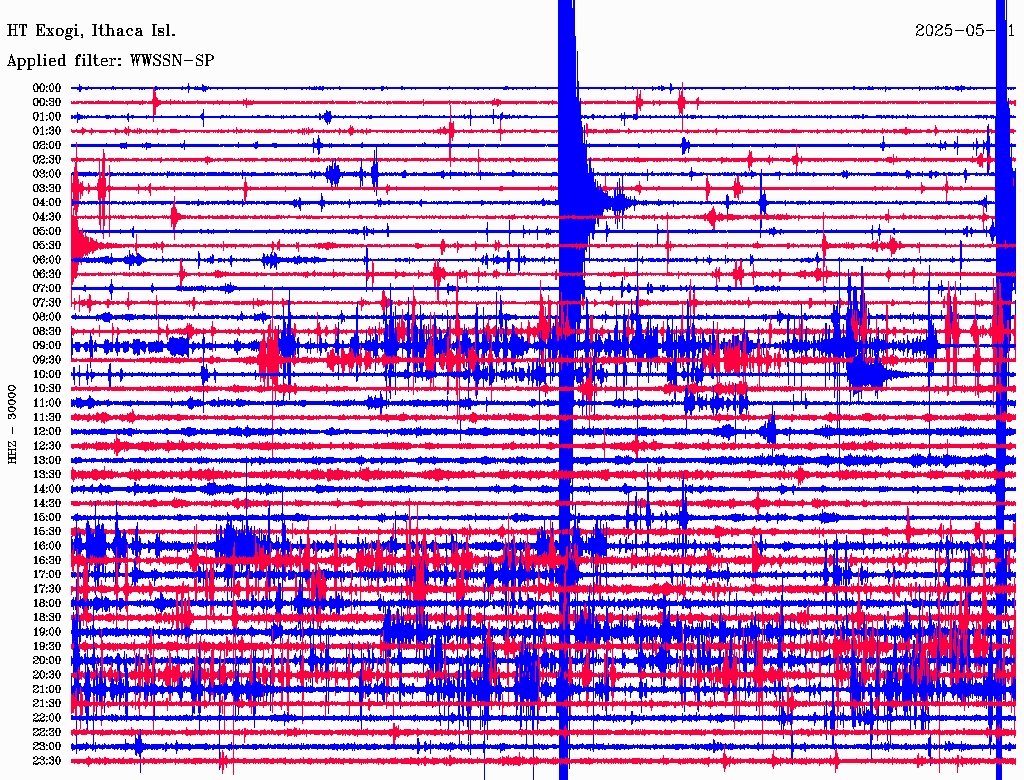Select the 19:30 time row label

47,647
